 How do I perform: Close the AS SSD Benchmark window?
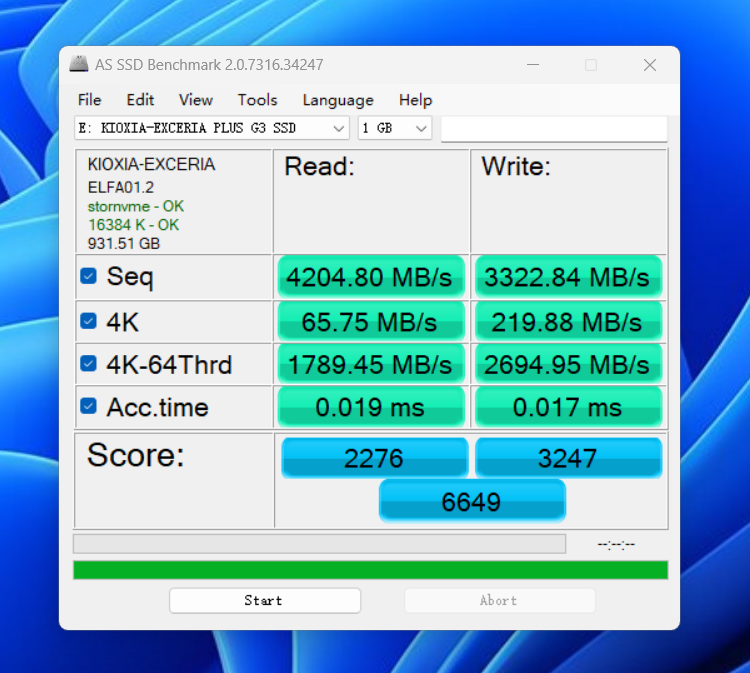pyautogui.click(x=650, y=65)
